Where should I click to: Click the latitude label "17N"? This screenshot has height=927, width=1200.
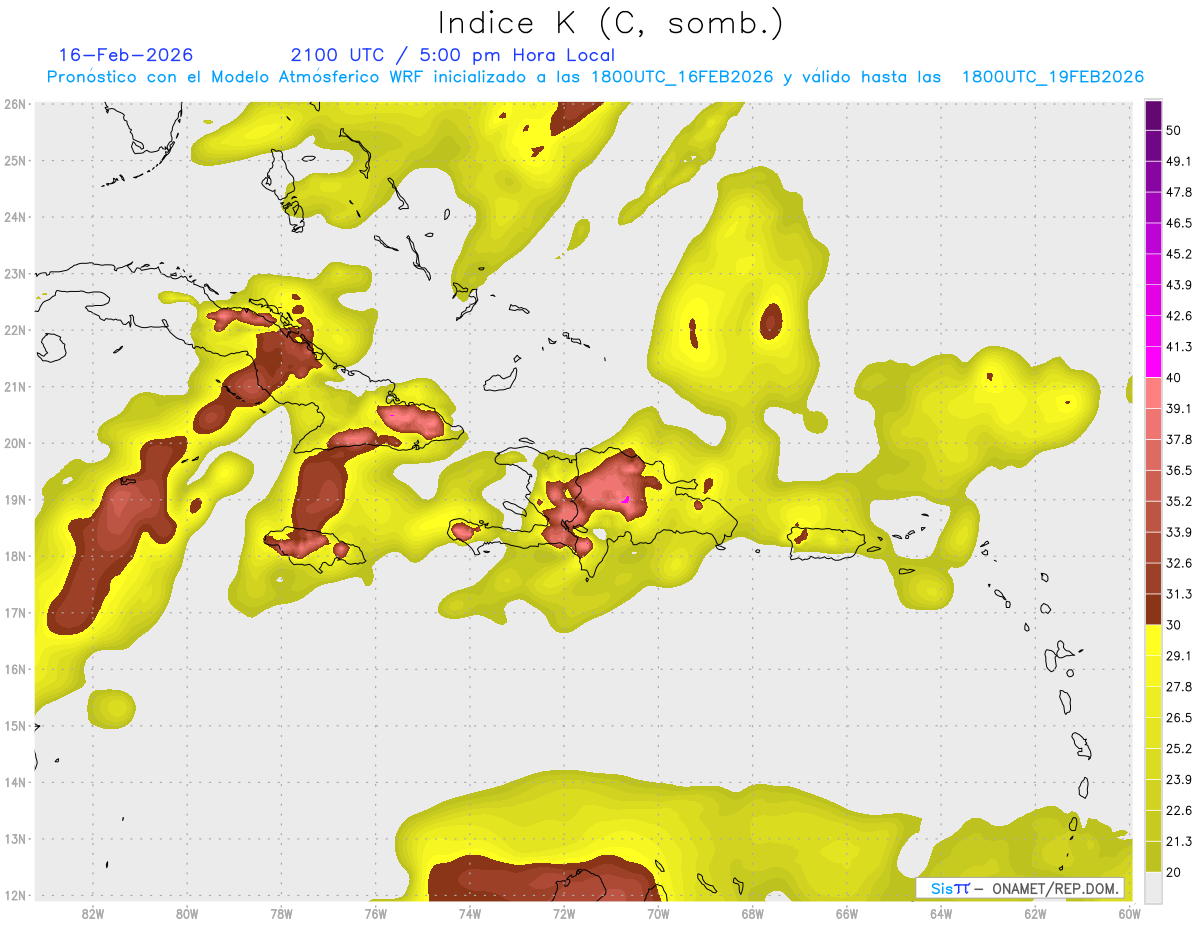tap(15, 612)
